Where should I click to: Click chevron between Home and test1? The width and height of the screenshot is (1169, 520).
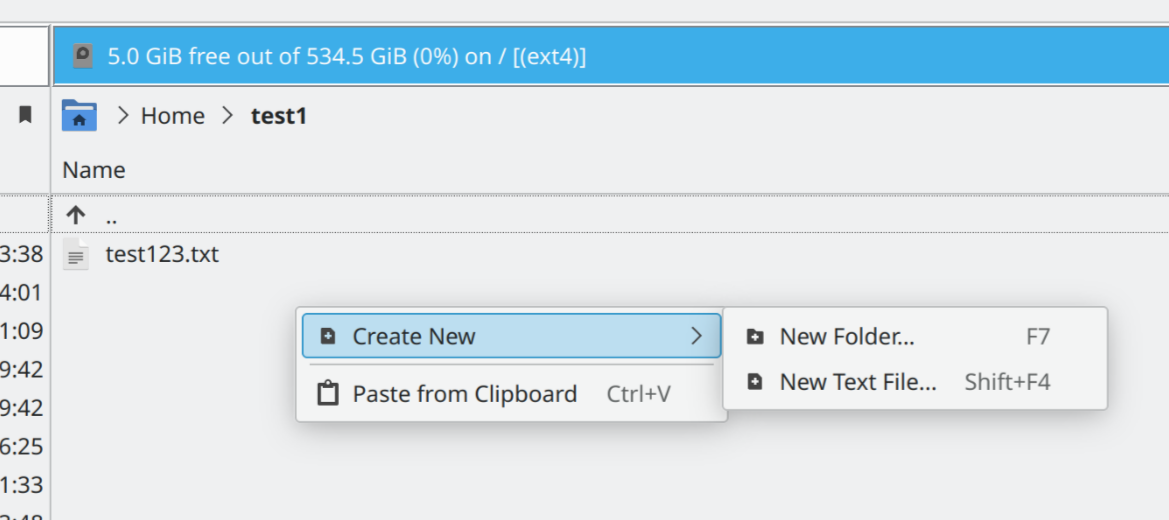coord(227,116)
